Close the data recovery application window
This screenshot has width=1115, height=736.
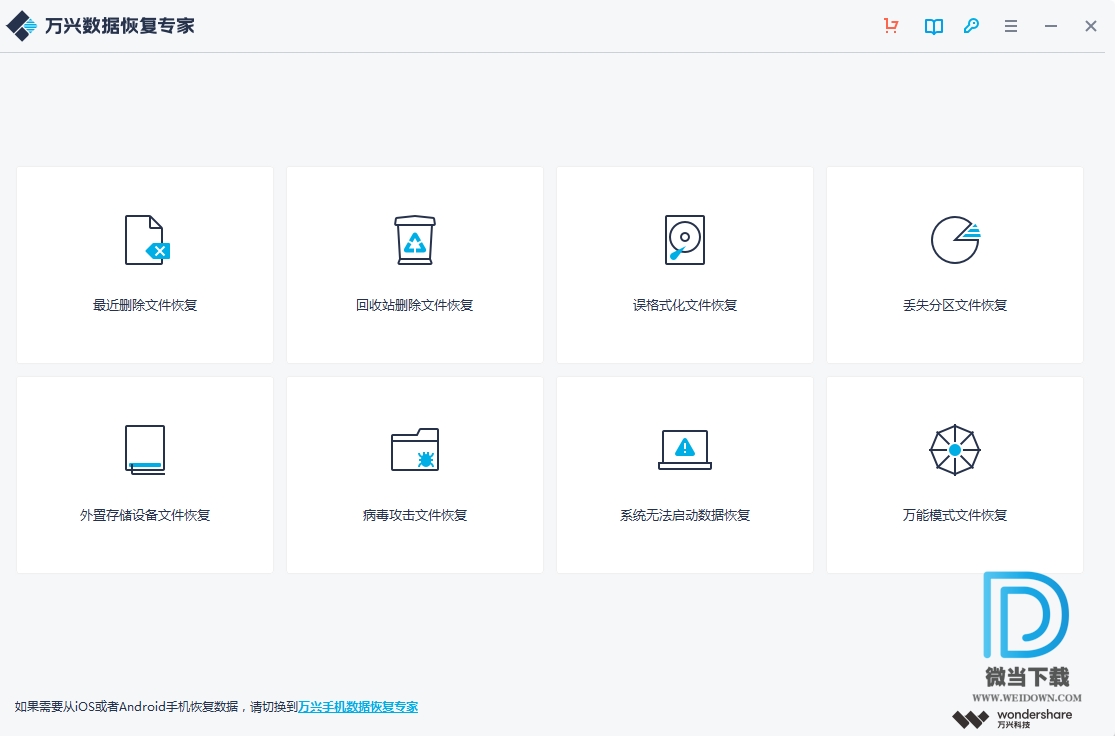[x=1091, y=26]
